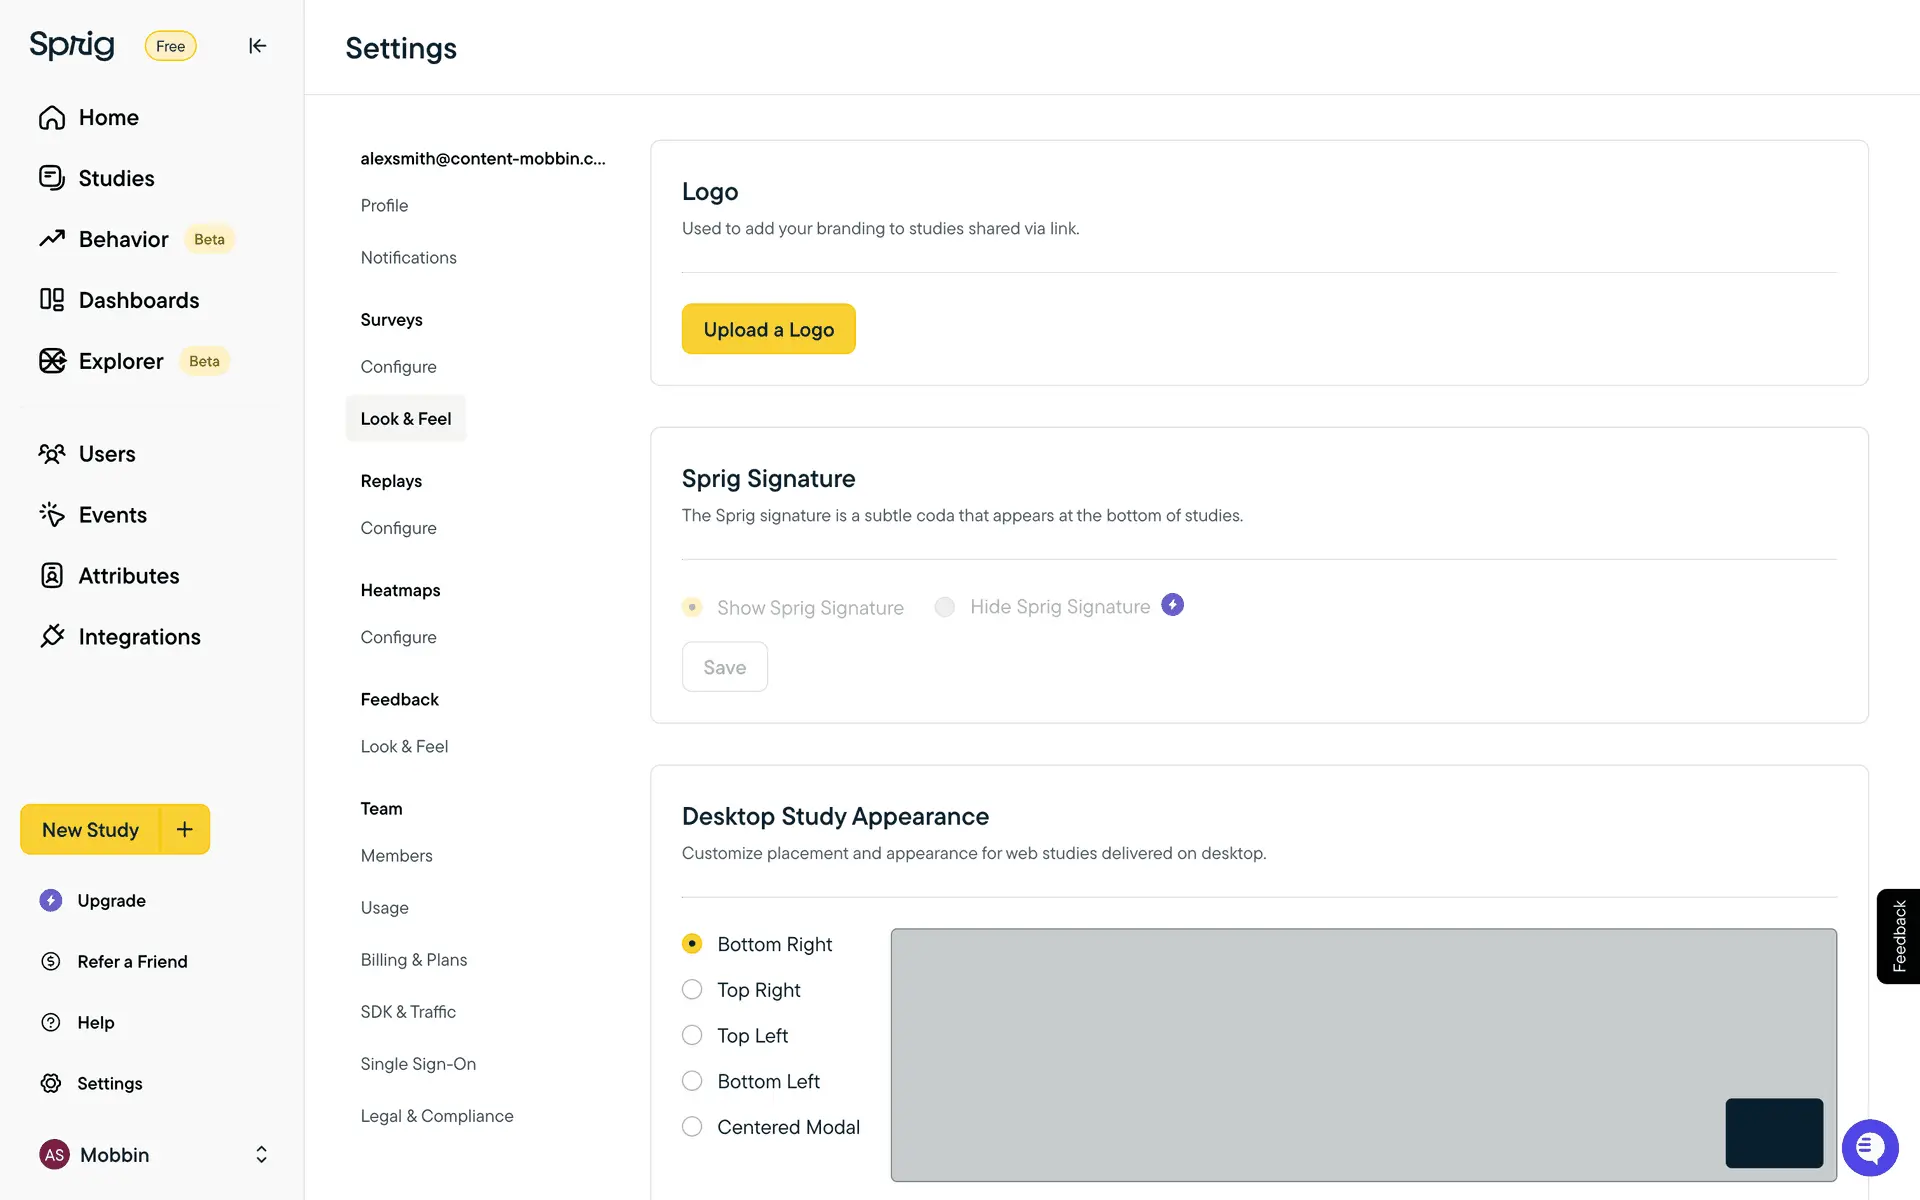
Task: Click the Behavior trend-line icon
Action: (x=52, y=239)
